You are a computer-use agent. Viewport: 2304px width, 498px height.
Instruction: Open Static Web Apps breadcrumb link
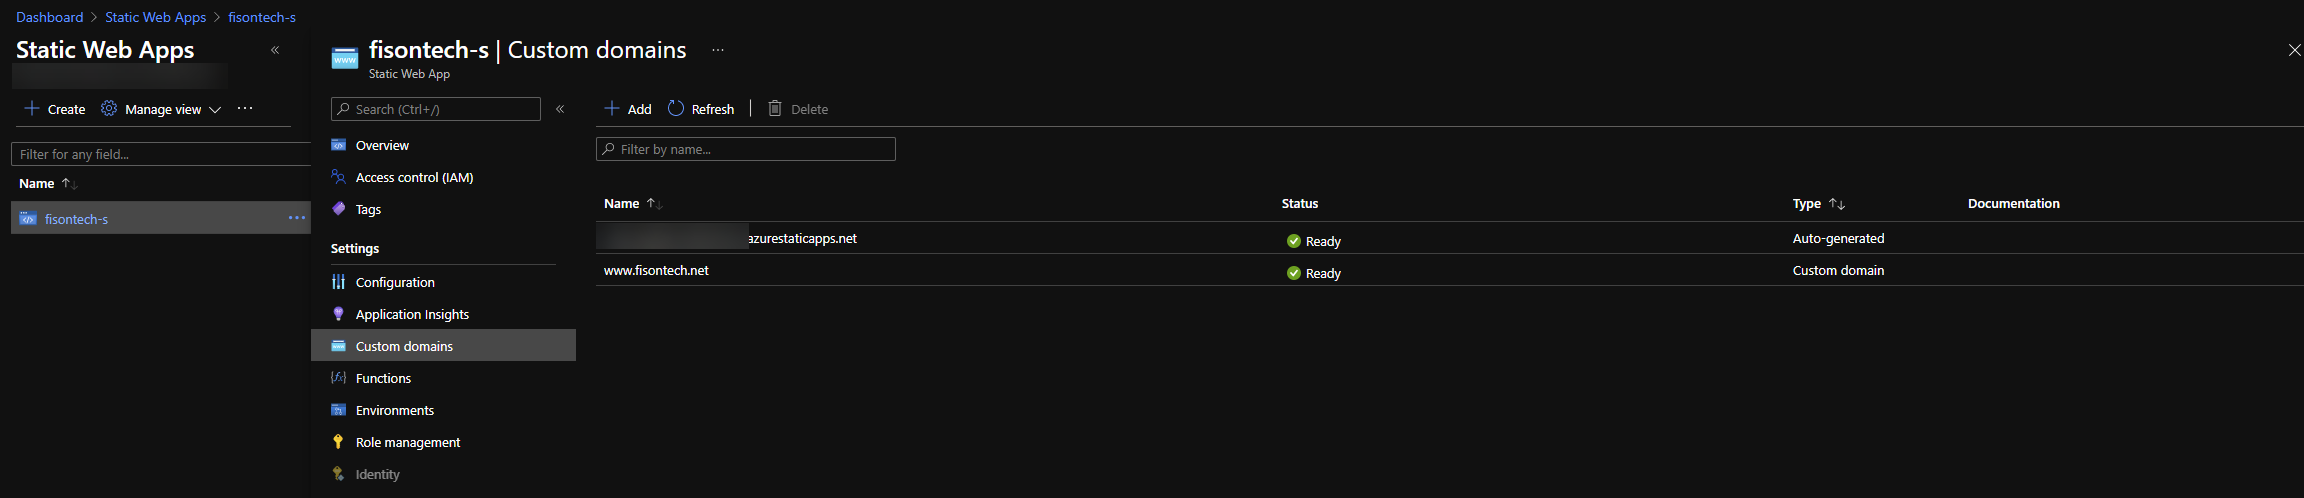click(155, 17)
